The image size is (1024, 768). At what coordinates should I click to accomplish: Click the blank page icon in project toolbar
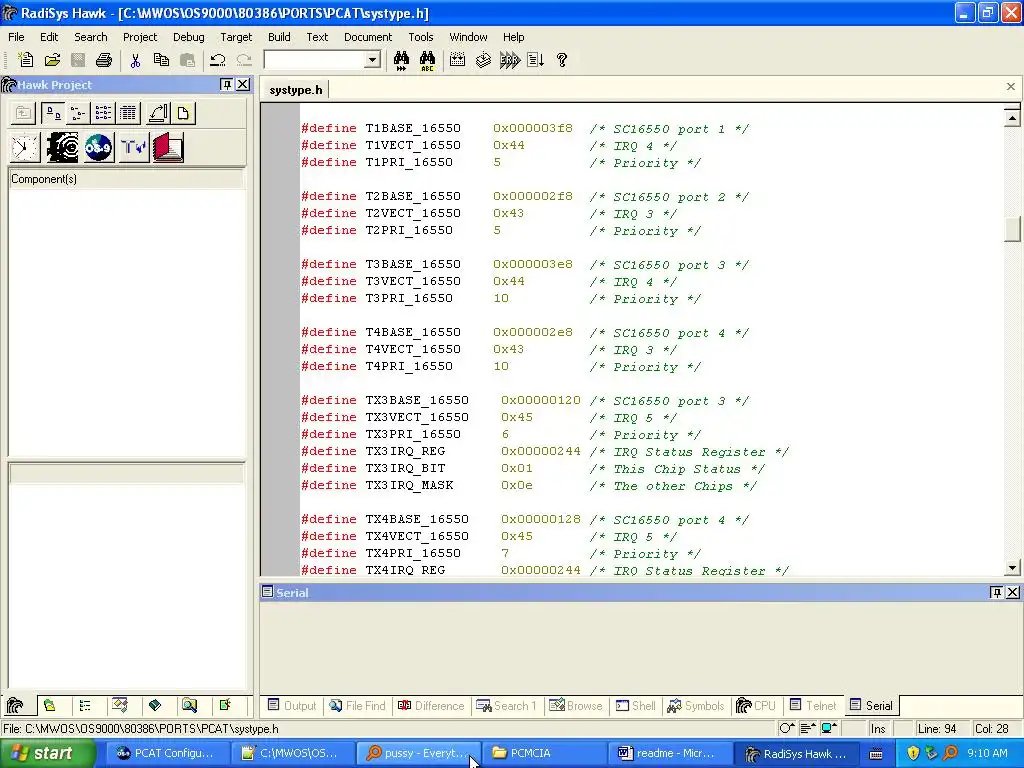pyautogui.click(x=184, y=113)
